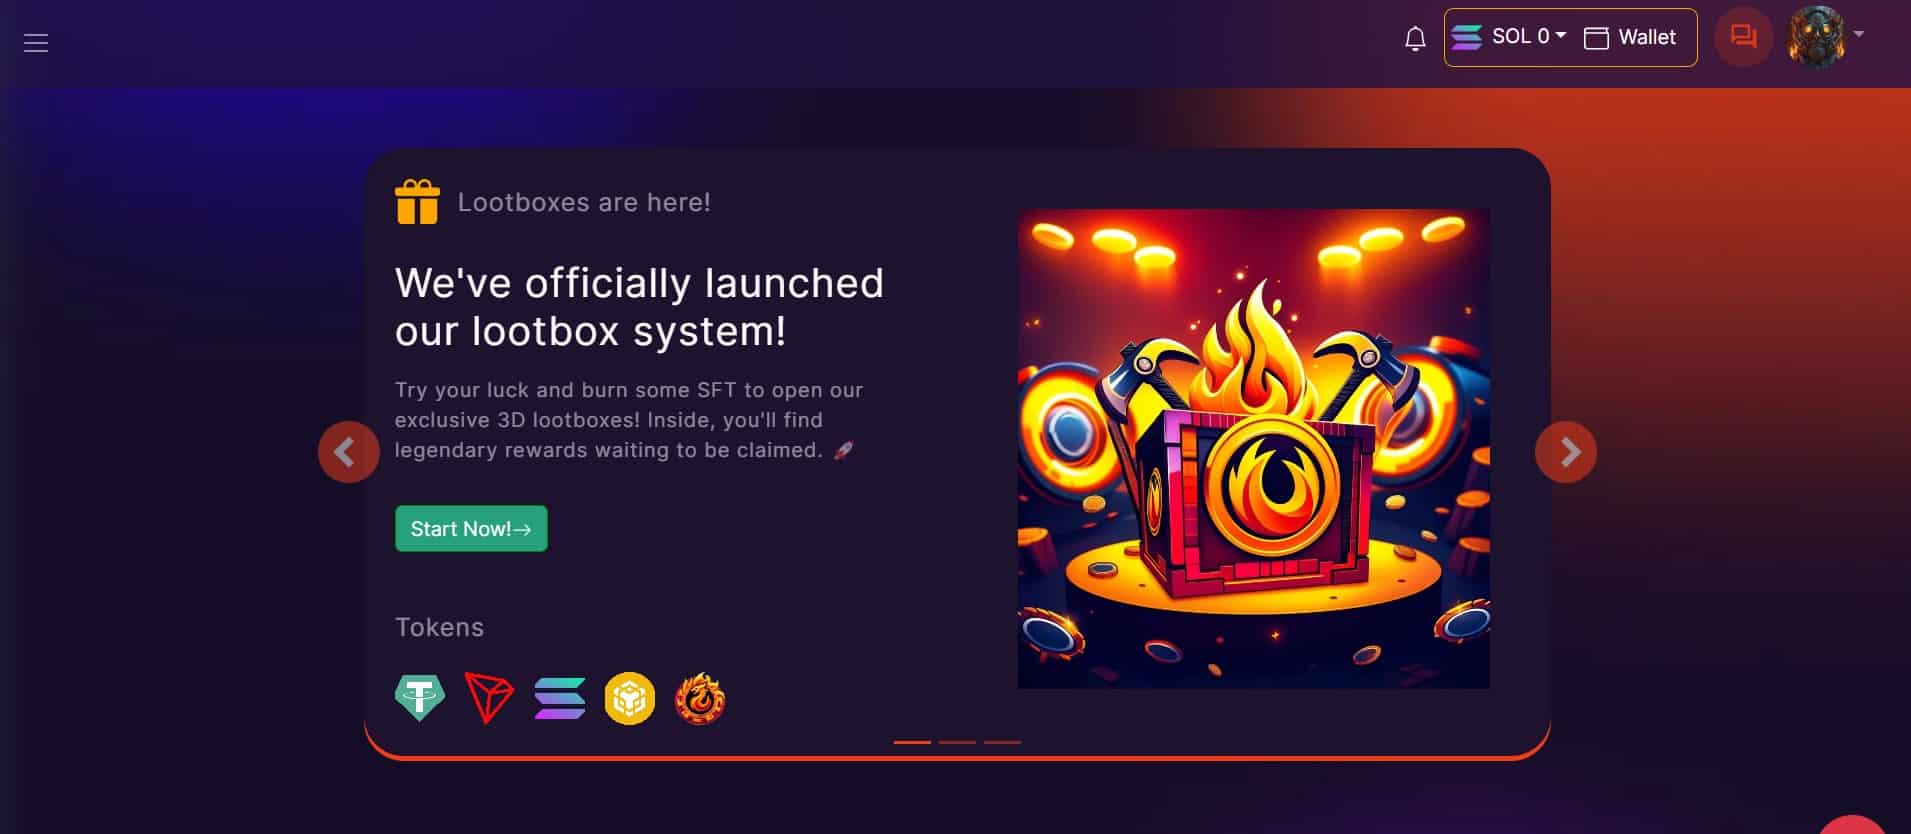Screen dimensions: 1911x834
Task: Advance to the next carousel slide
Action: [1566, 452]
